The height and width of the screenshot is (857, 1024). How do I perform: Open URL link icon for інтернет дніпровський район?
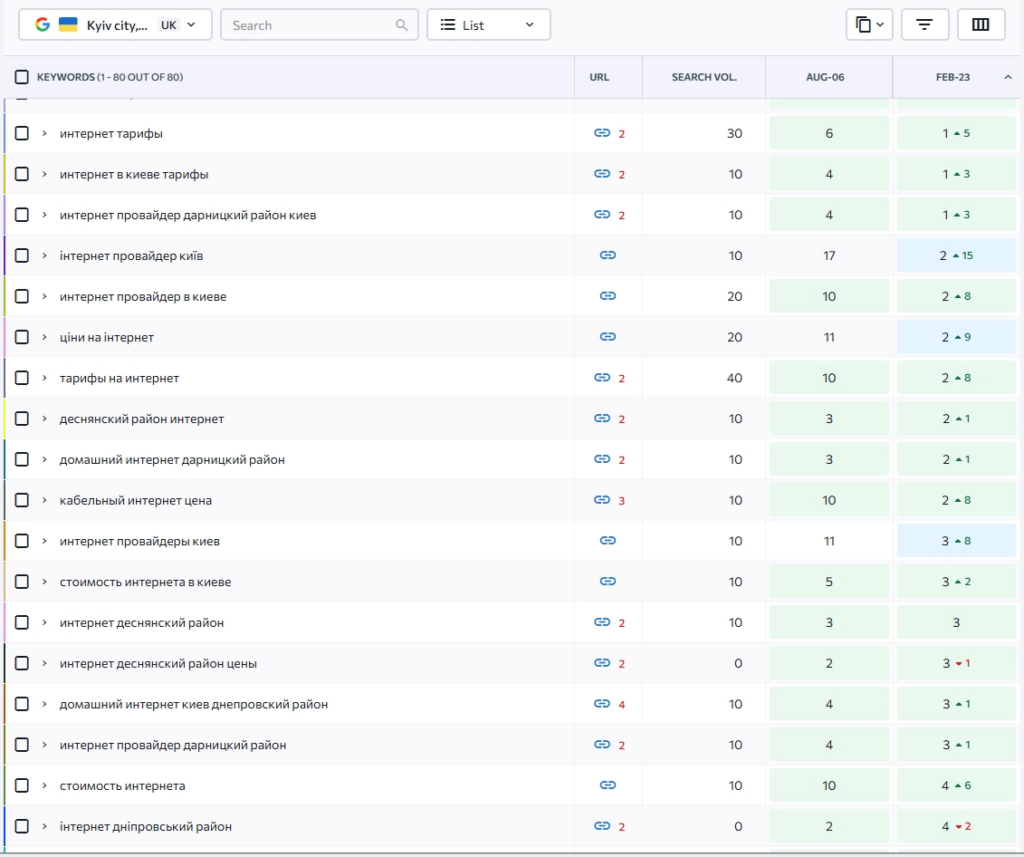pos(602,826)
